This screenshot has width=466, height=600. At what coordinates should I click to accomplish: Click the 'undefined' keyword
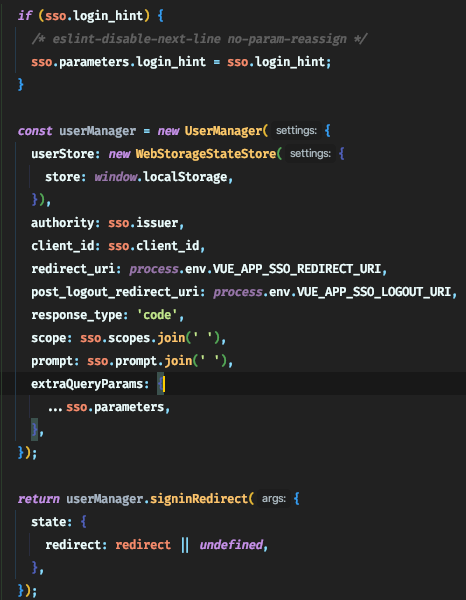click(231, 545)
